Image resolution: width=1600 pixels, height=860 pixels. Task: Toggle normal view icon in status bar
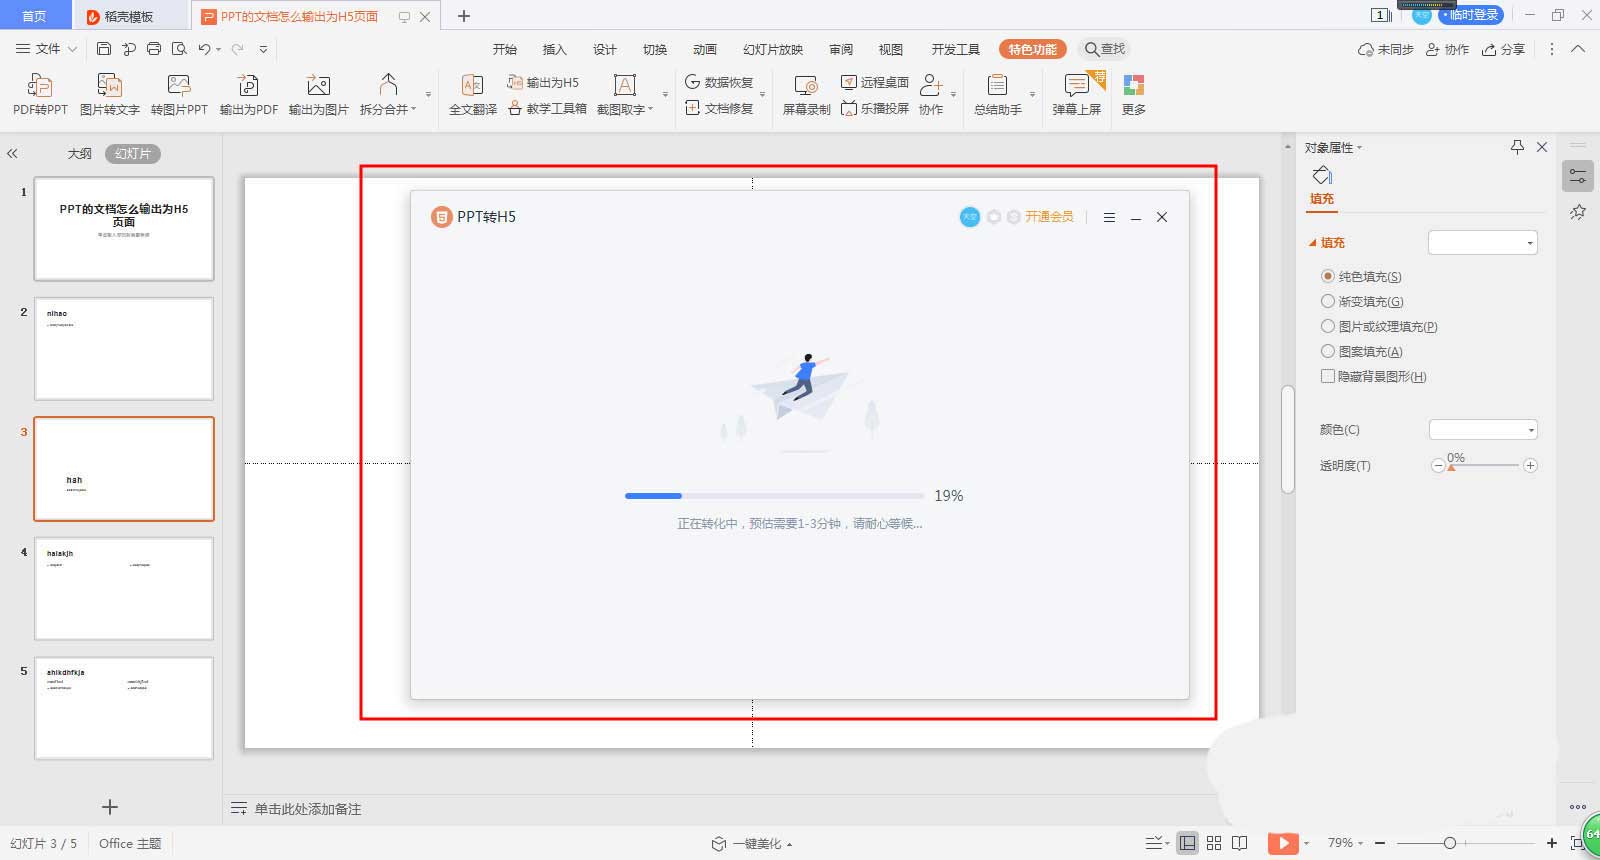[1187, 843]
